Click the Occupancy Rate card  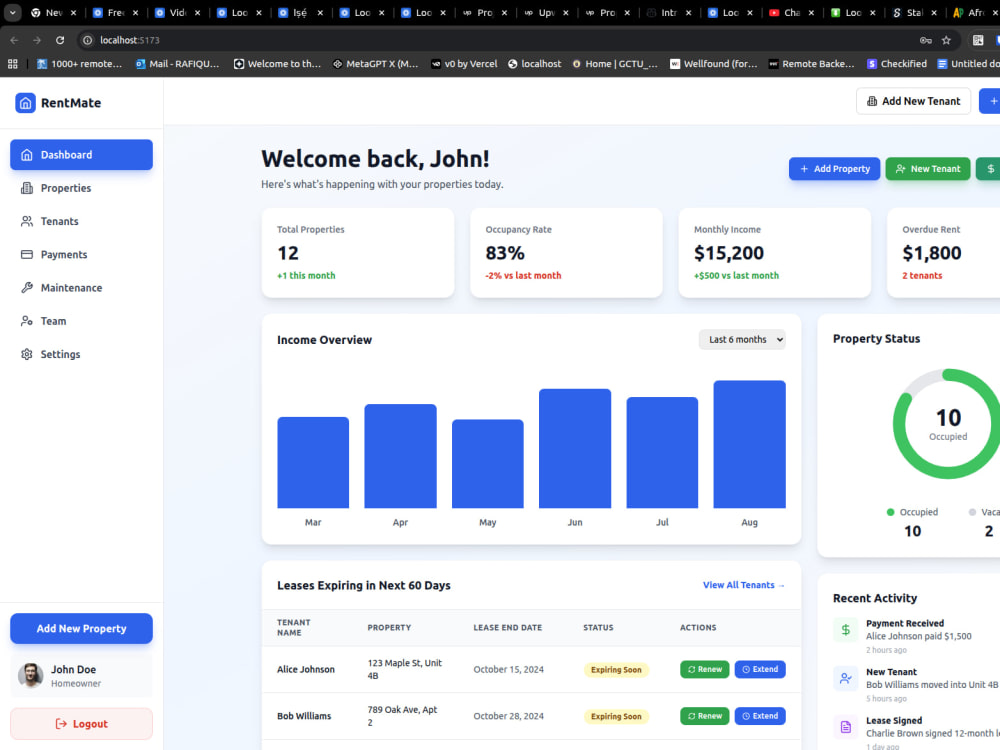[566, 253]
